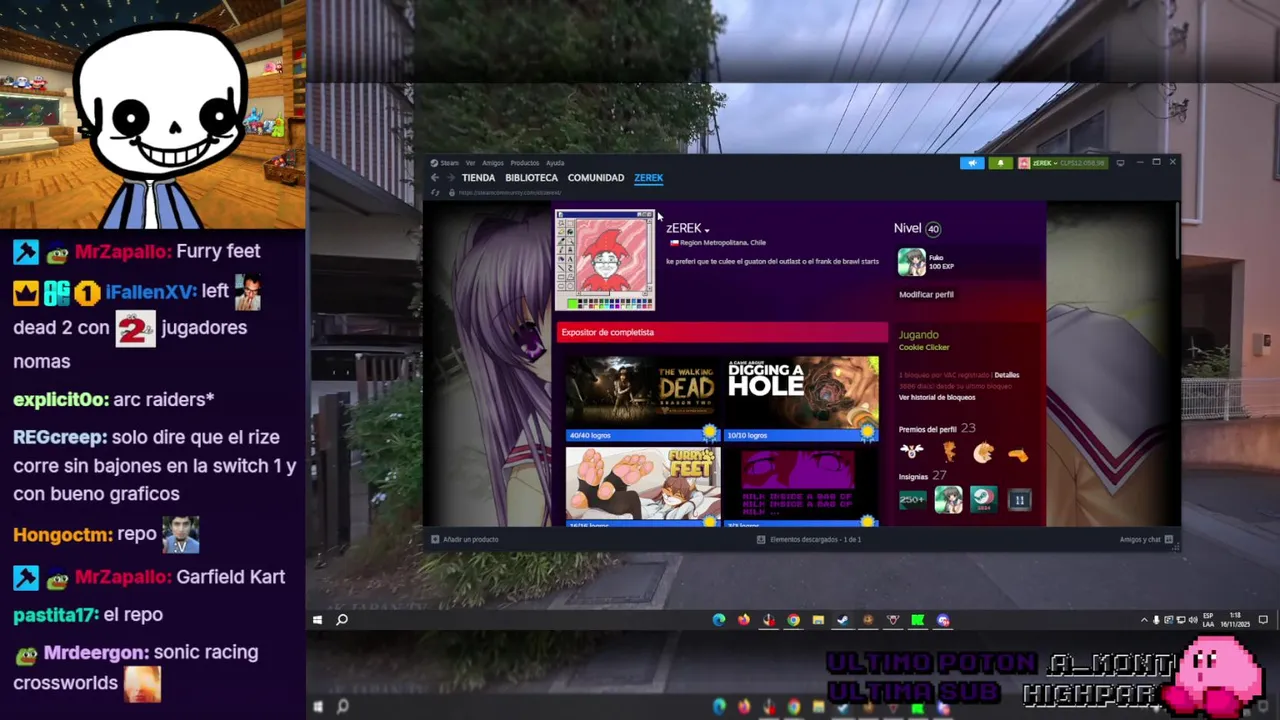Open the Windows Start menu
1280x720 pixels.
point(317,620)
